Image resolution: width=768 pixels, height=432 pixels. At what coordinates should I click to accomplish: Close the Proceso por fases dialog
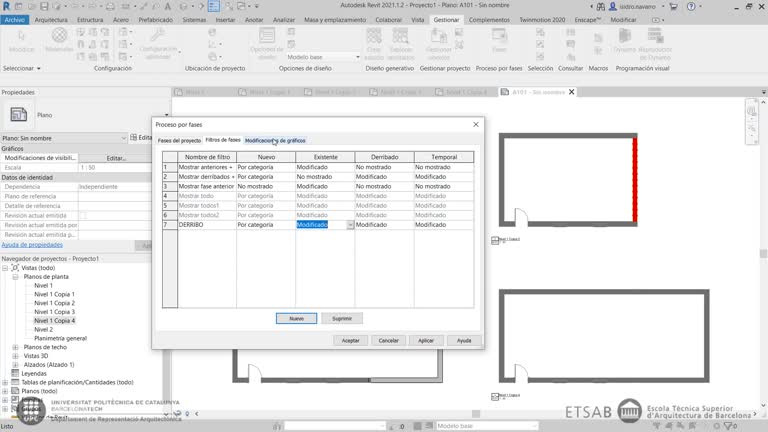point(475,124)
